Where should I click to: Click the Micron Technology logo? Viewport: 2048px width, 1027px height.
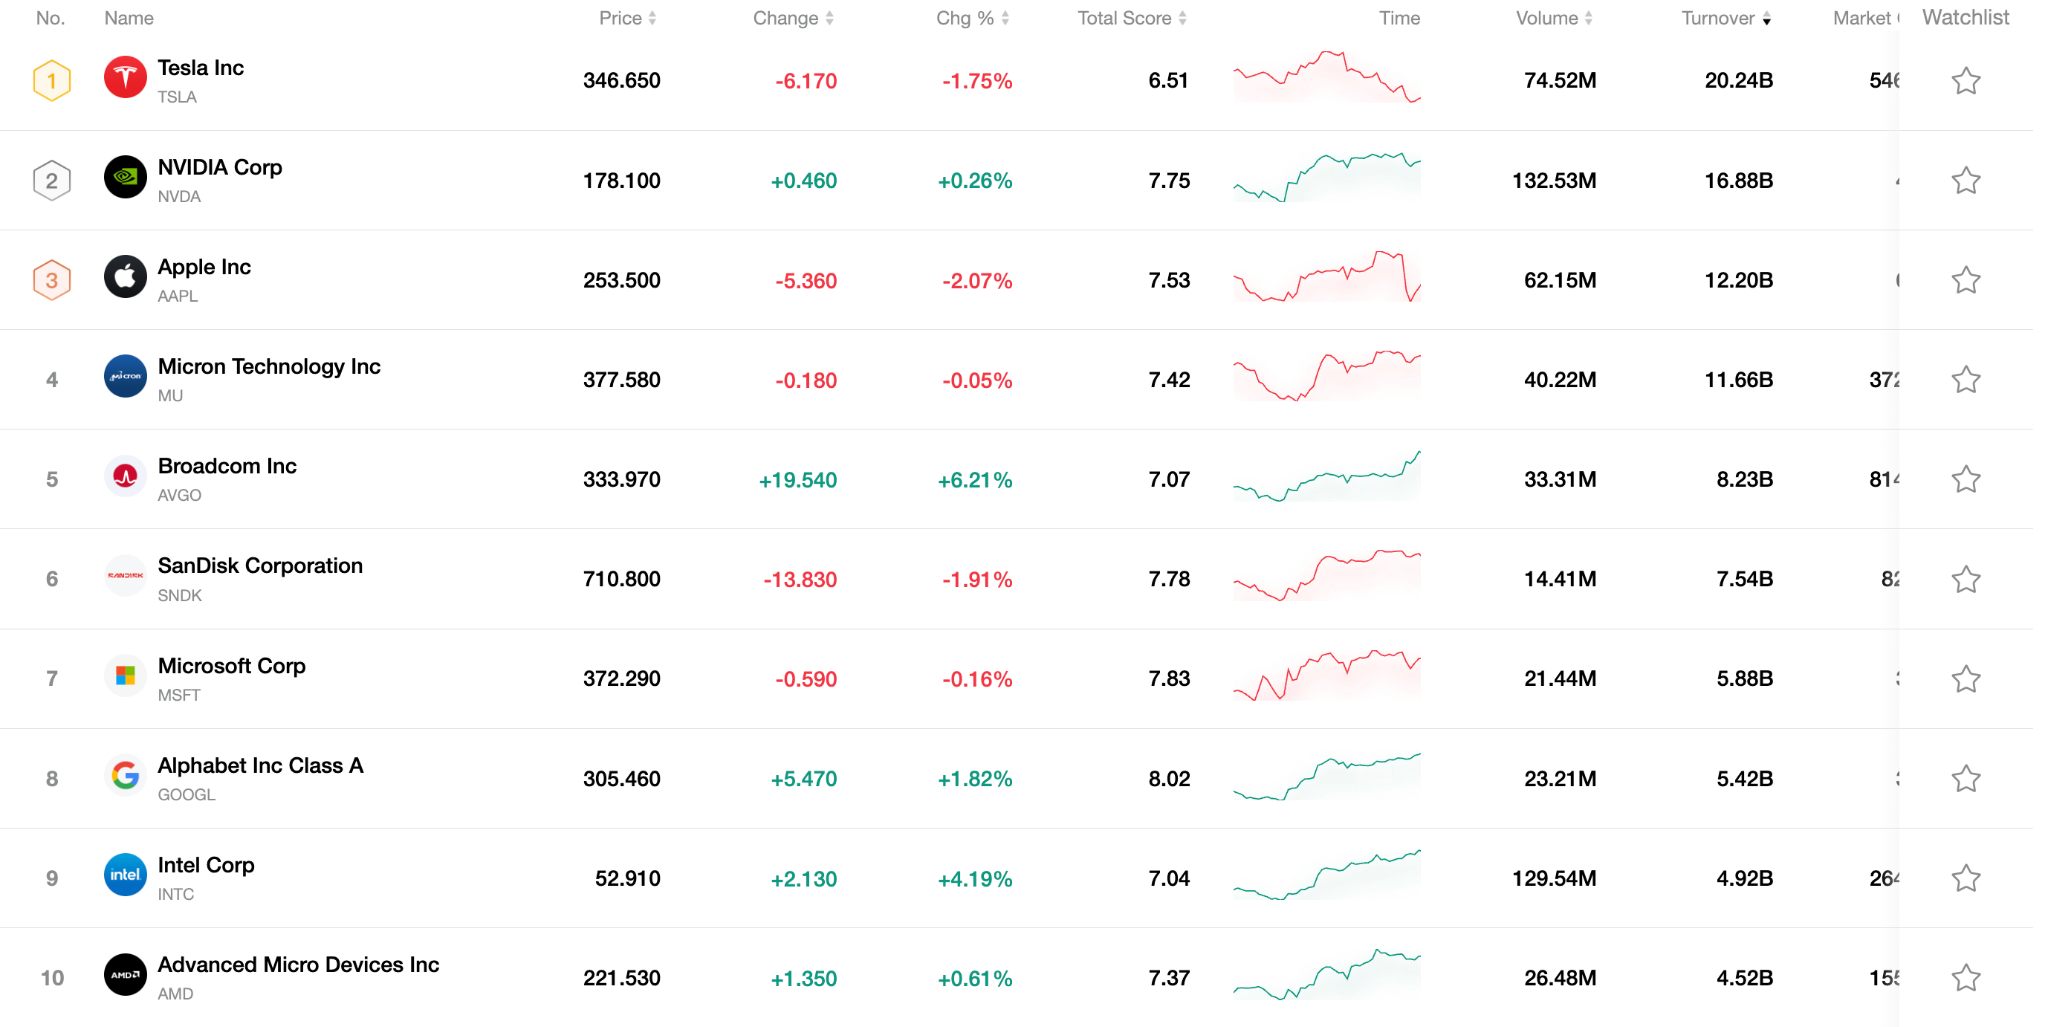(x=124, y=378)
